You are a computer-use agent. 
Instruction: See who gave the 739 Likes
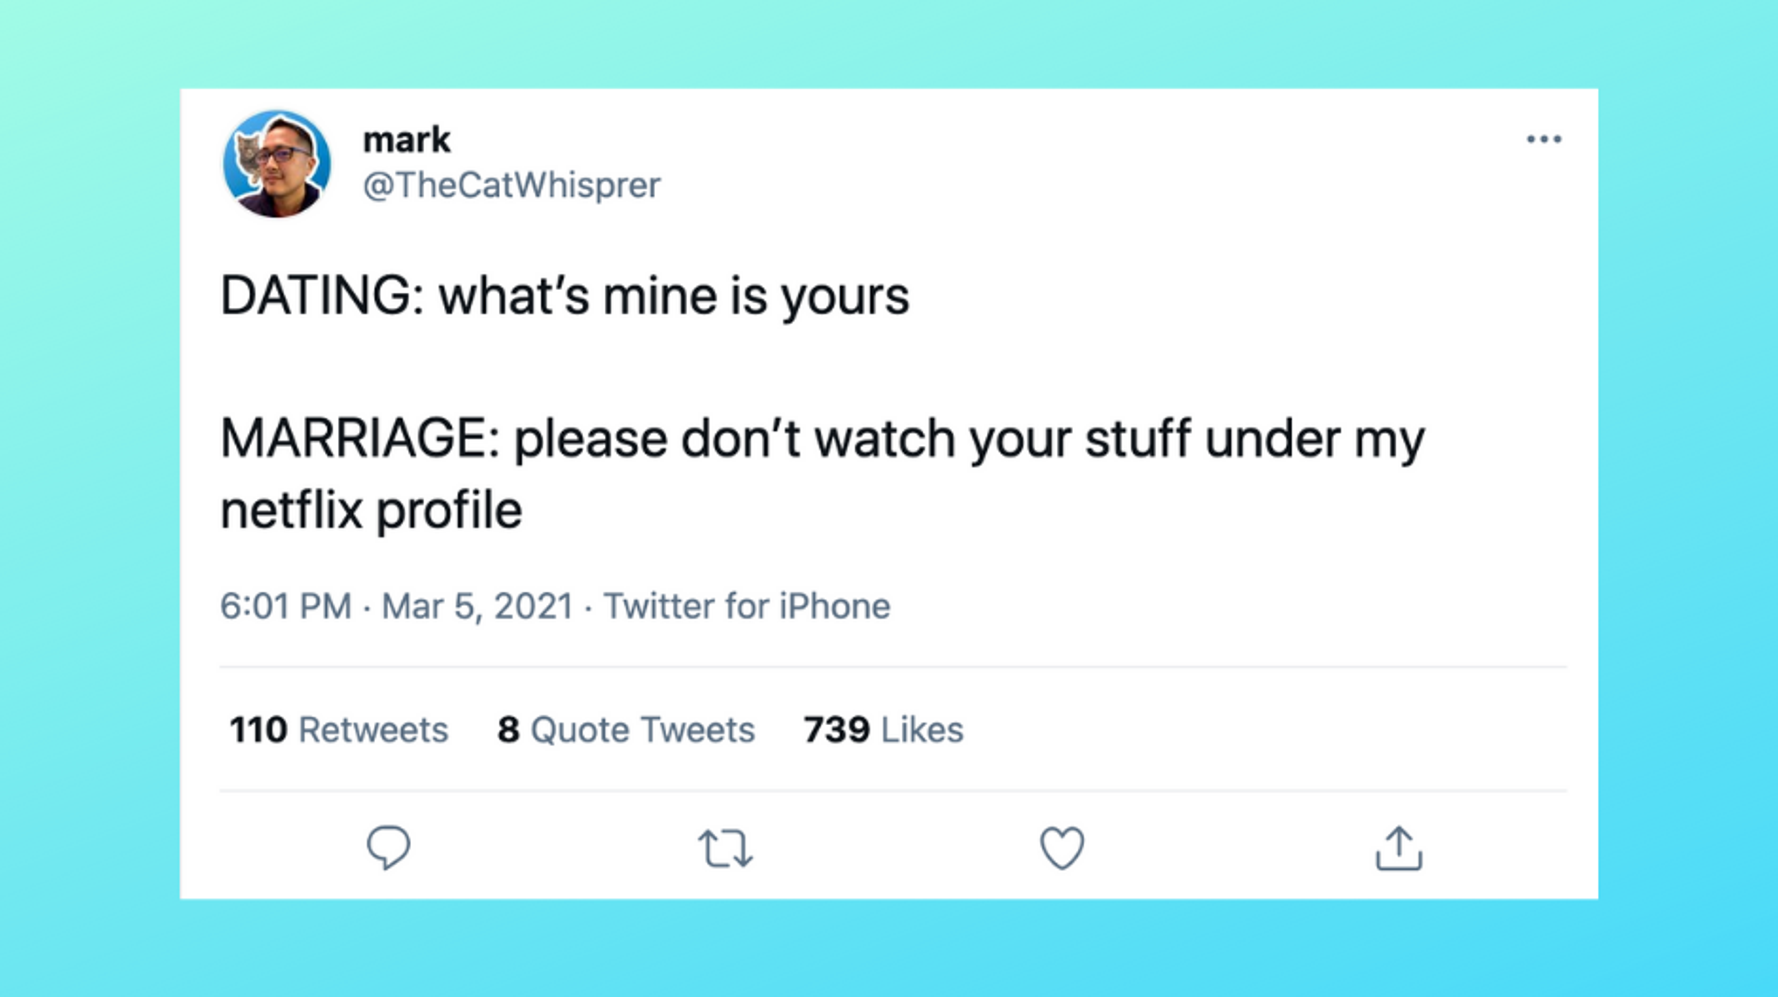click(883, 730)
